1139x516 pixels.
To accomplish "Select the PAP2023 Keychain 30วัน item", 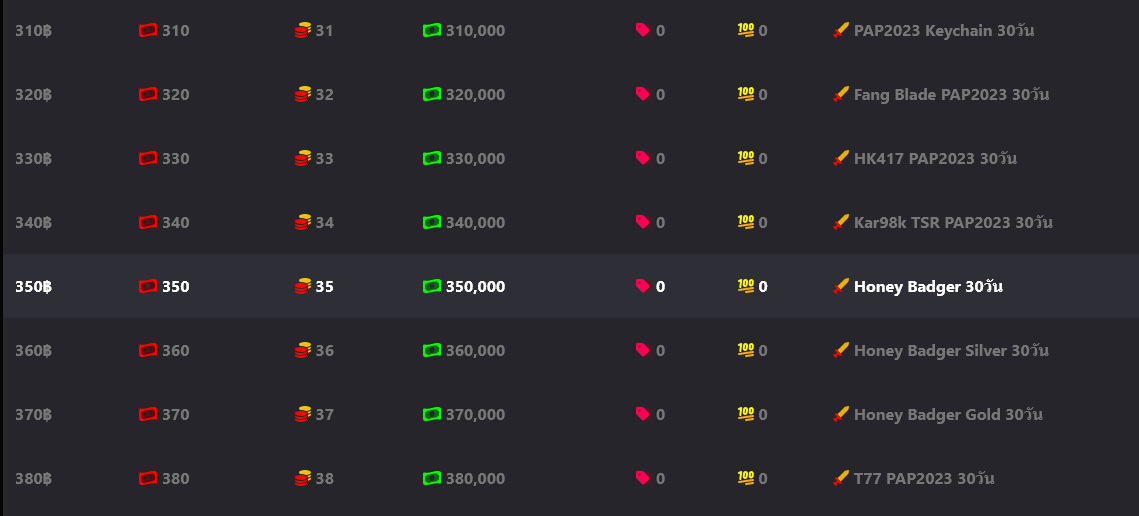I will tap(943, 31).
